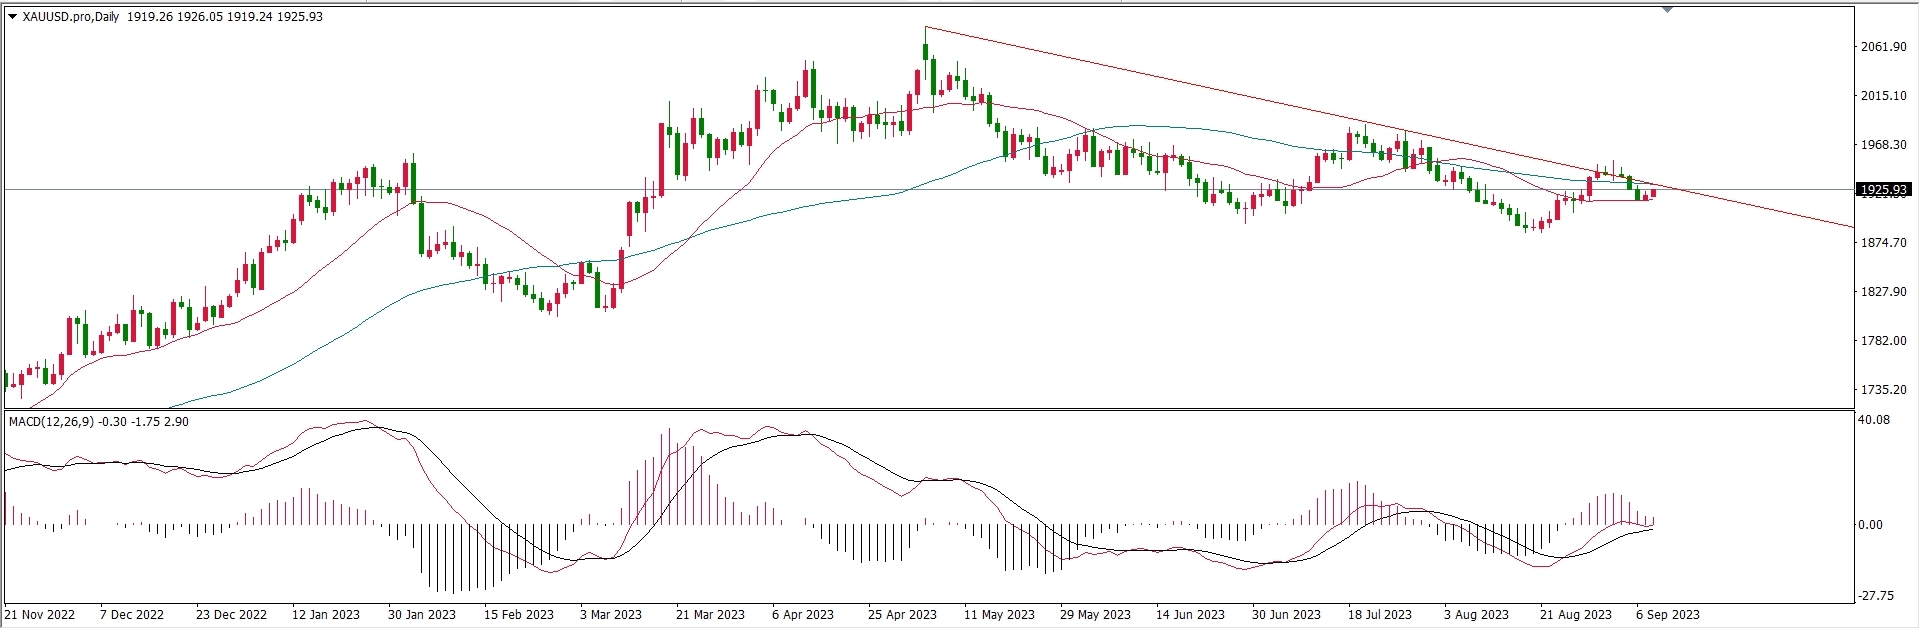
Task: Click the OHLC values next to chart title
Action: 225,17
